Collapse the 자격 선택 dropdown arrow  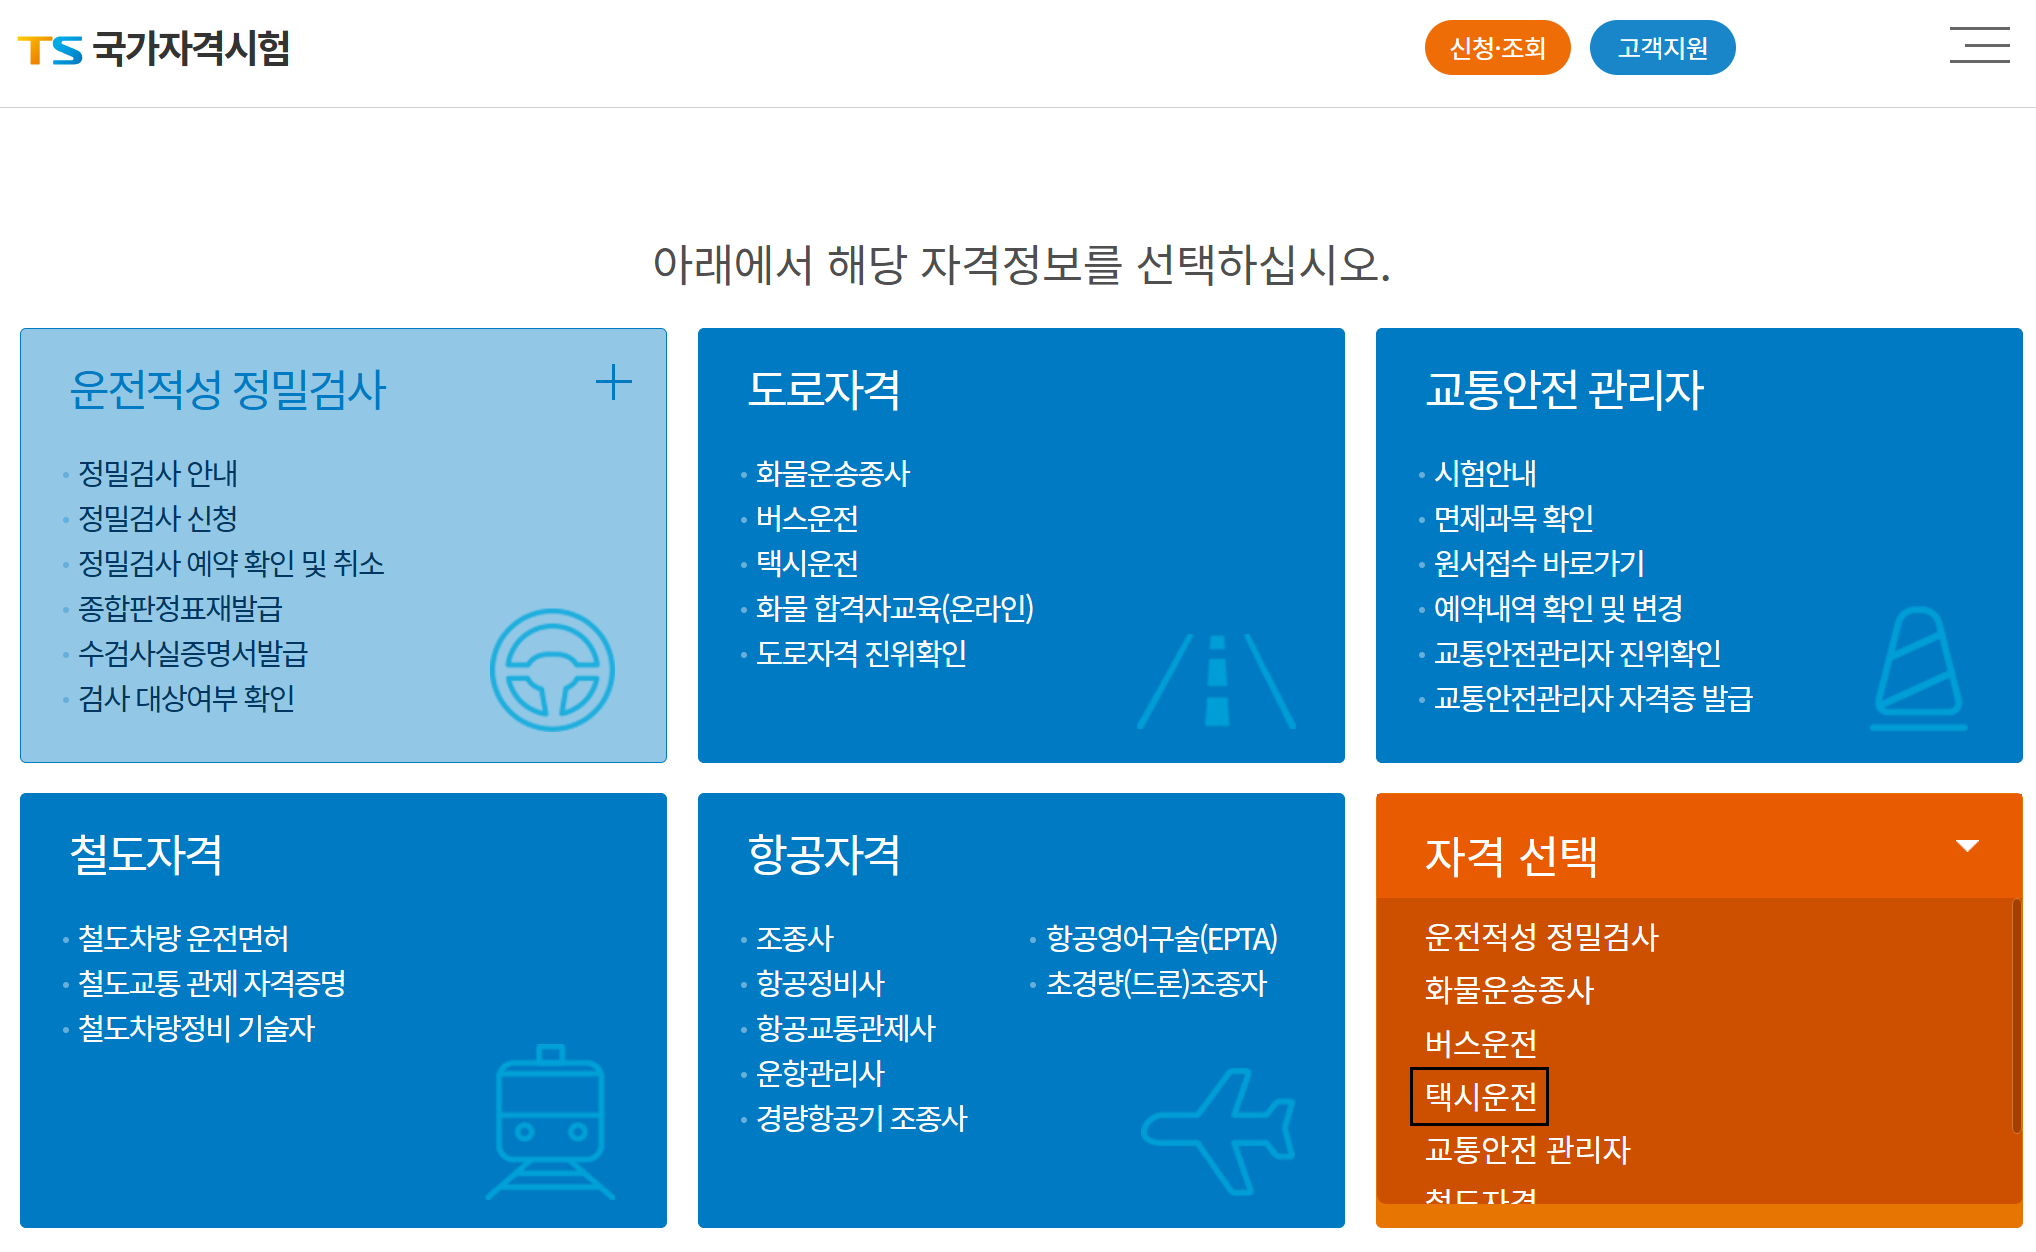tap(1966, 846)
